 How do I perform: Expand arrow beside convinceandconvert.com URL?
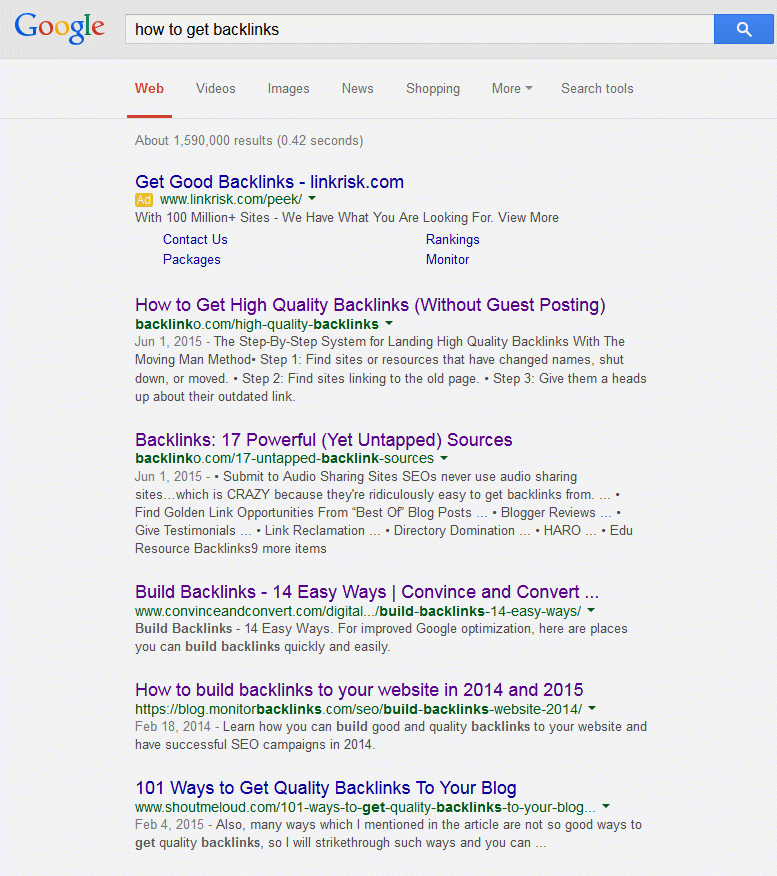[x=591, y=610]
